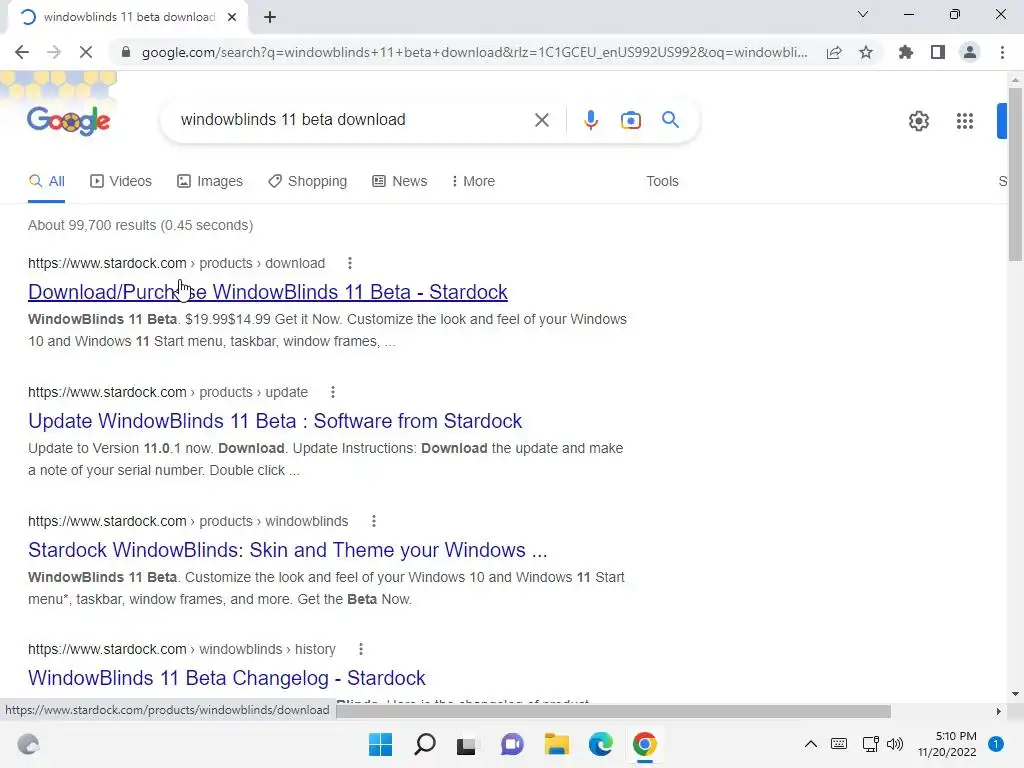Open File Explorer from taskbar
Screen dimensions: 1024x768
[556, 744]
